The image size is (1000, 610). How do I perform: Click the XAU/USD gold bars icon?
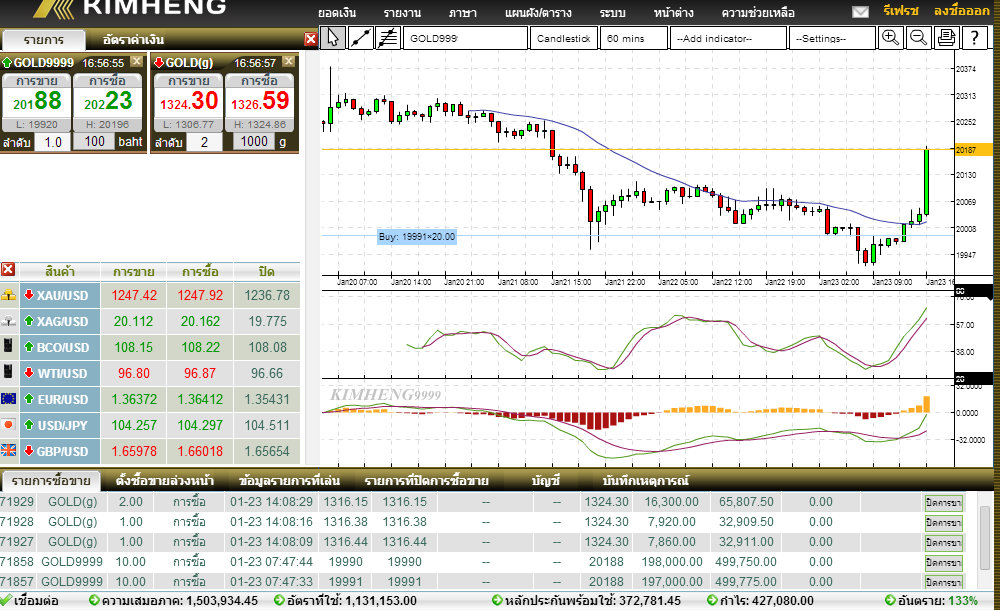[8, 295]
